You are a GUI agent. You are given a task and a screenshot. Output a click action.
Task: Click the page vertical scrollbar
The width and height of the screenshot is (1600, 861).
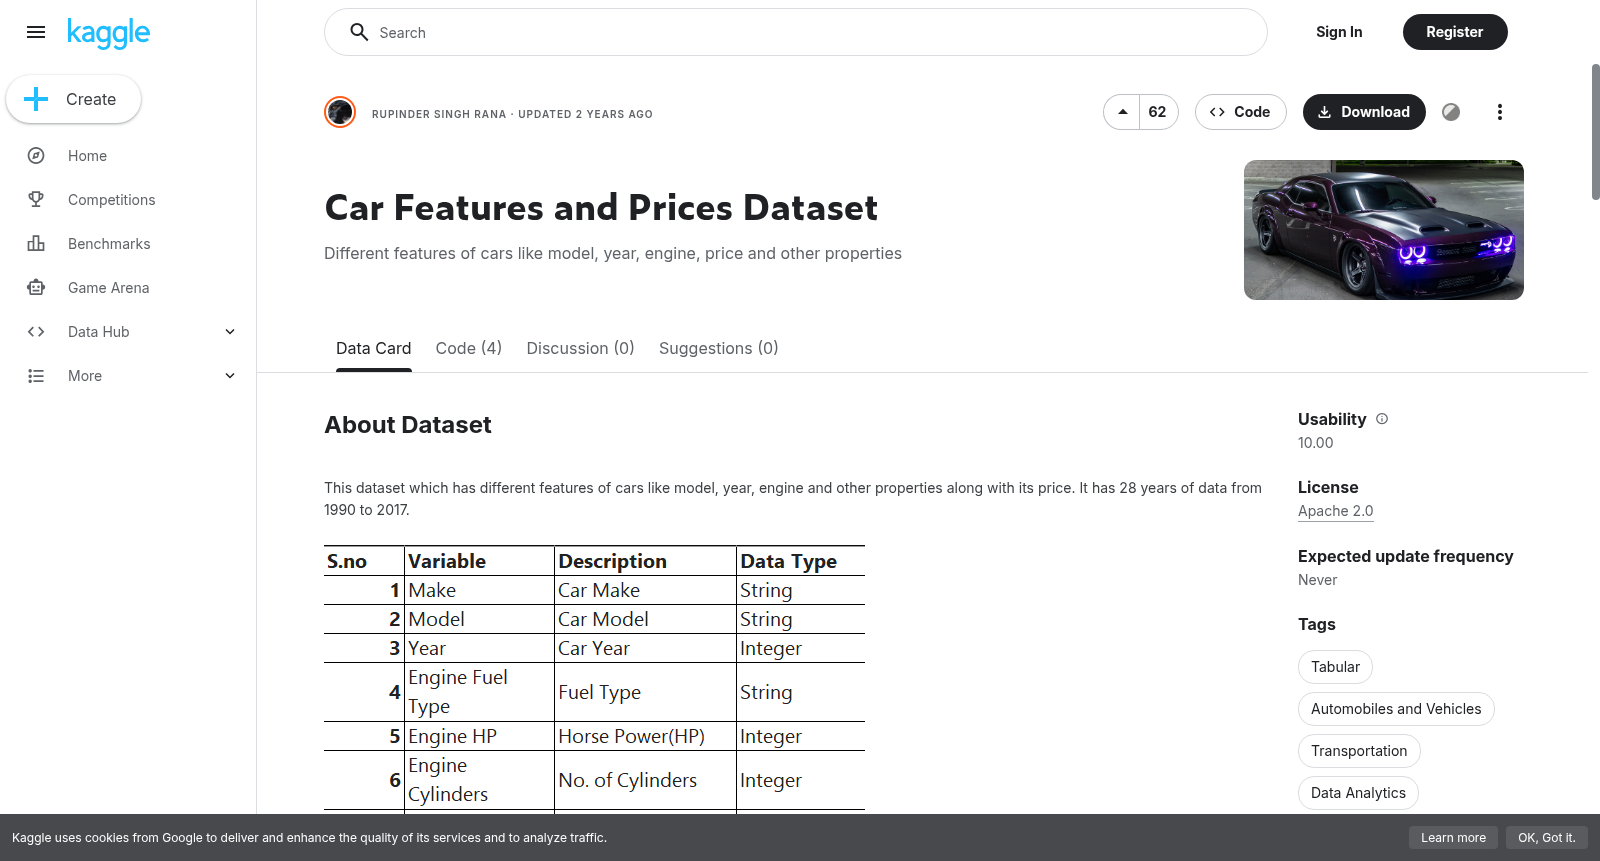click(x=1594, y=132)
